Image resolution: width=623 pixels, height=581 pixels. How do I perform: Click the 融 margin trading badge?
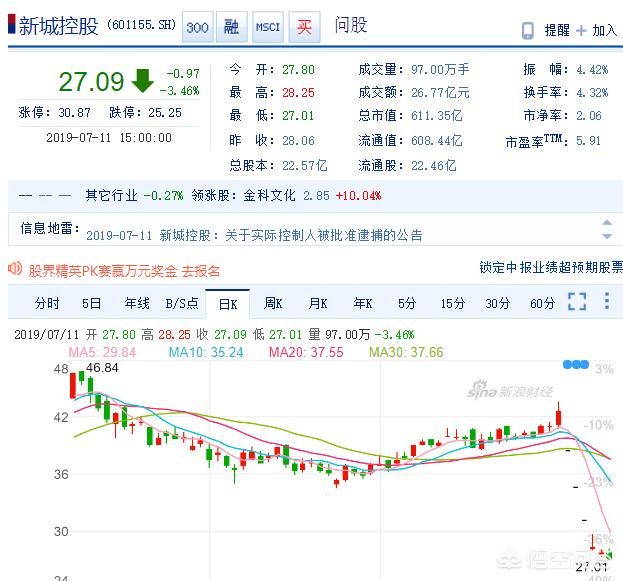232,27
